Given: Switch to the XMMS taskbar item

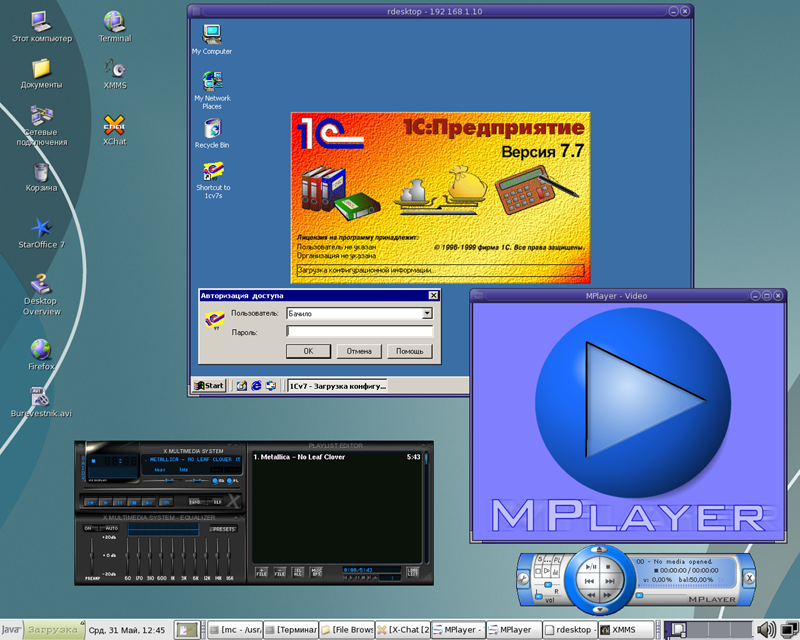Looking at the screenshot, I should coord(618,630).
